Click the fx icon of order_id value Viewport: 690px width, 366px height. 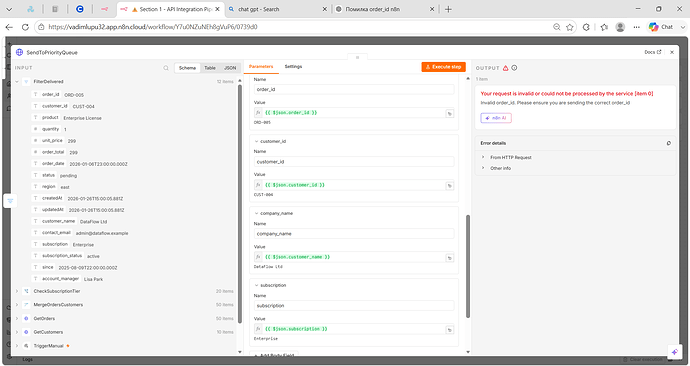click(x=259, y=113)
